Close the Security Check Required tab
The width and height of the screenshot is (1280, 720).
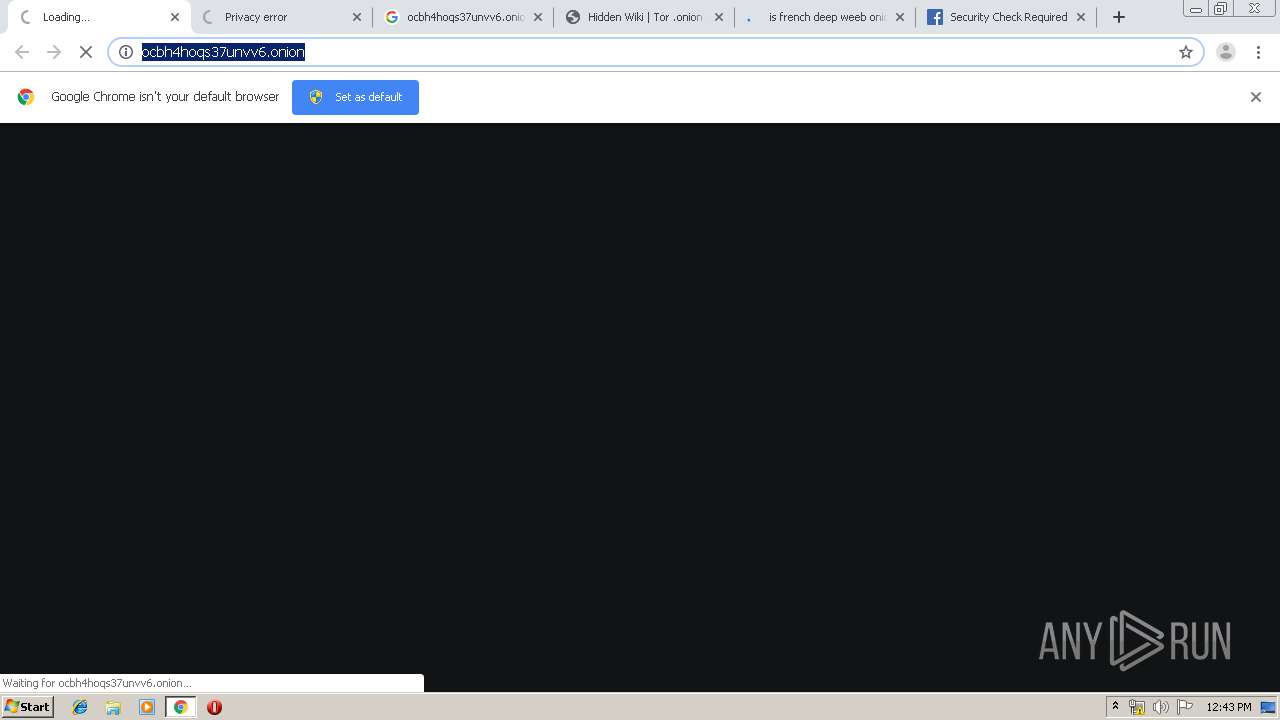(1081, 17)
